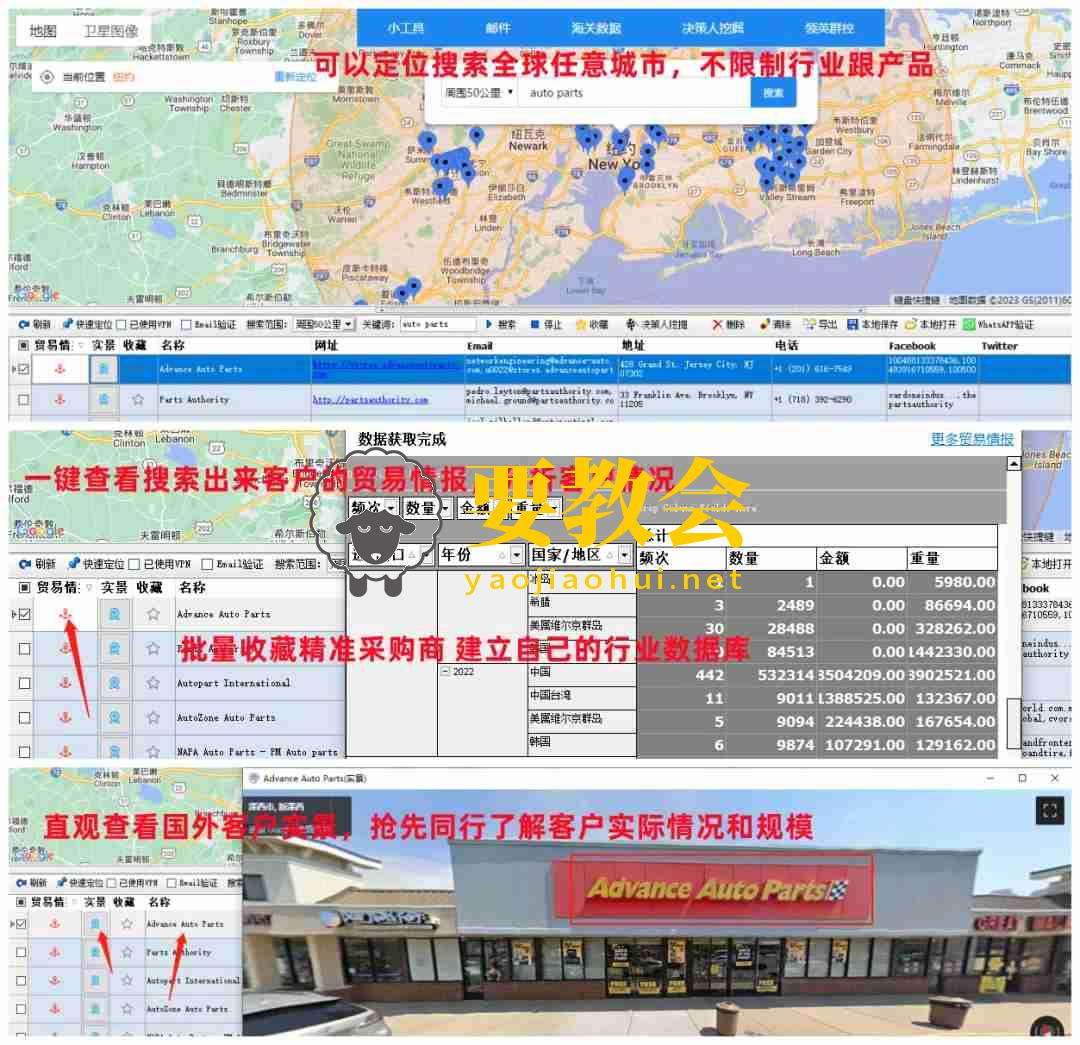Click the 收藏 star icon in the toolbar

click(x=581, y=324)
